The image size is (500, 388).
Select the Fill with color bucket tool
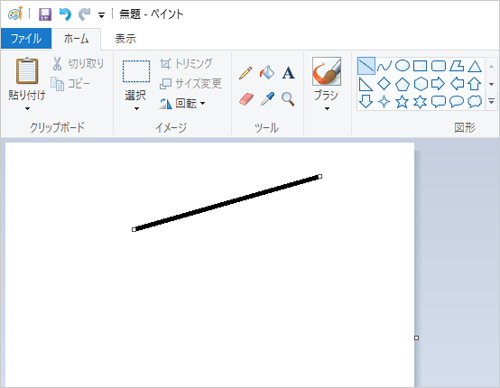pos(267,72)
